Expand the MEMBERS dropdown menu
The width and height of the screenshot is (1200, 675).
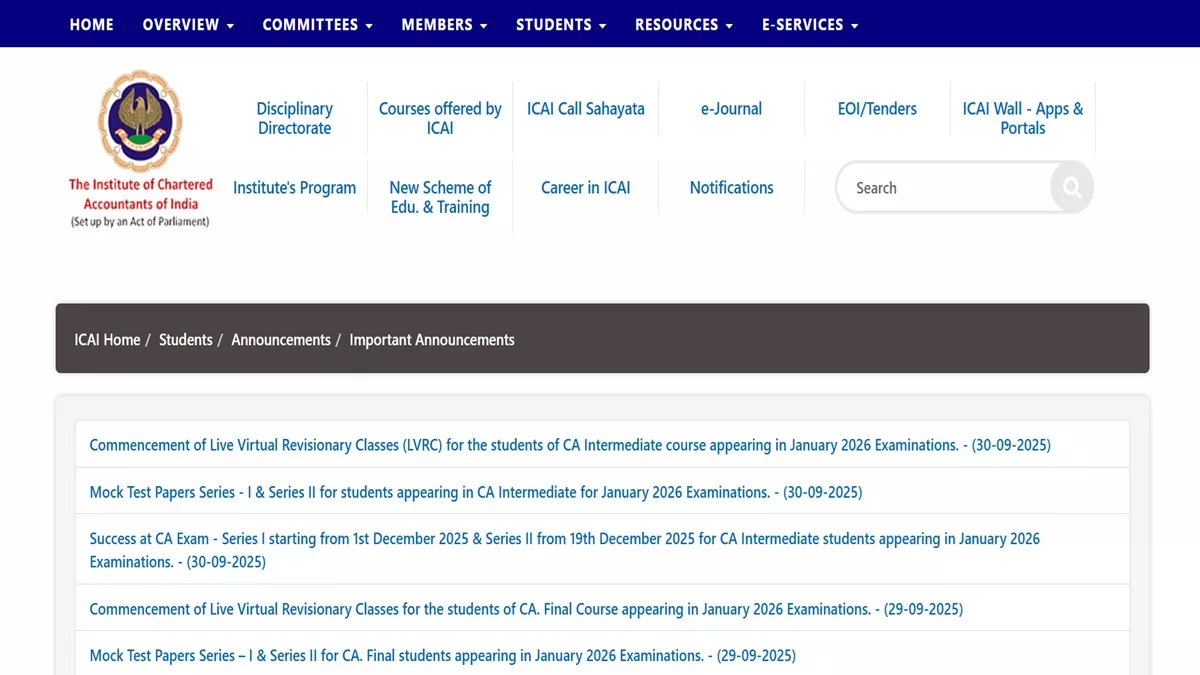pos(444,24)
